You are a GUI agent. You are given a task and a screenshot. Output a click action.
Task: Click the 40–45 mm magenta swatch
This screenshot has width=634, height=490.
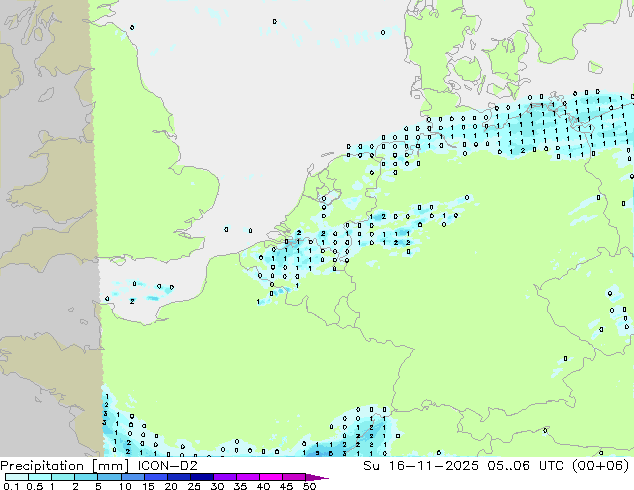click(271, 477)
